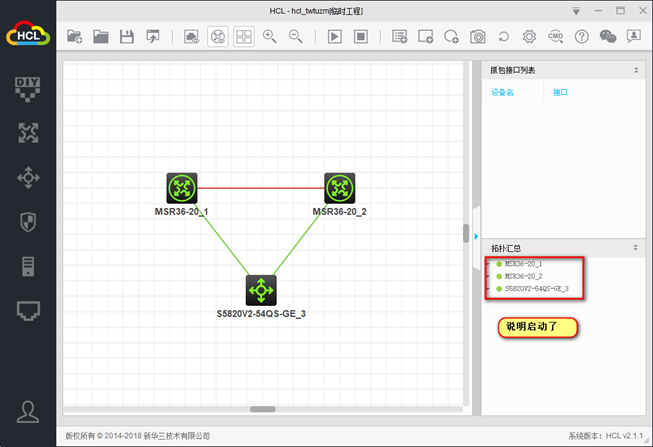Image resolution: width=653 pixels, height=447 pixels.
Task: Zoom in on the topology canvas
Action: 269,37
